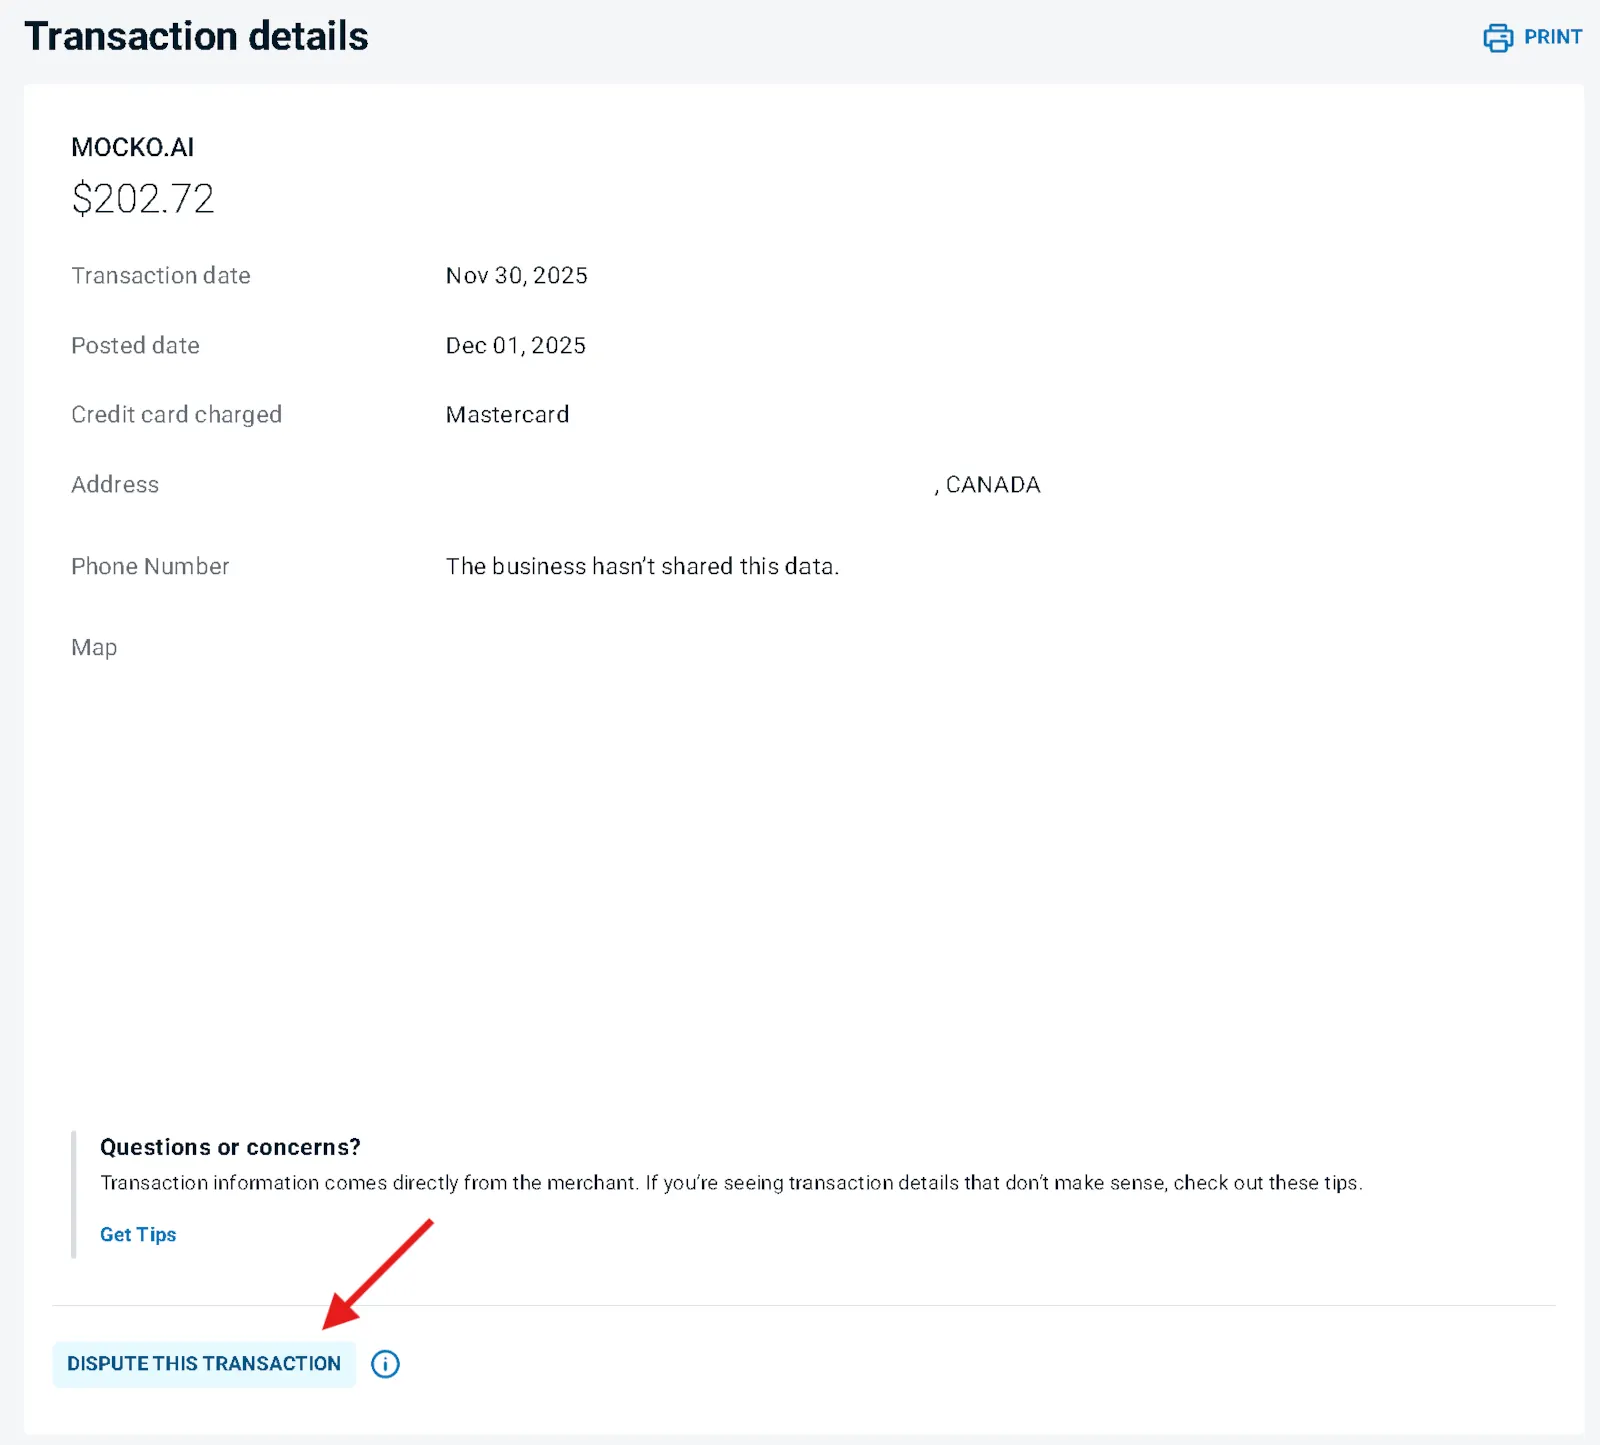Click the Map label
The width and height of the screenshot is (1600, 1445).
(x=94, y=648)
